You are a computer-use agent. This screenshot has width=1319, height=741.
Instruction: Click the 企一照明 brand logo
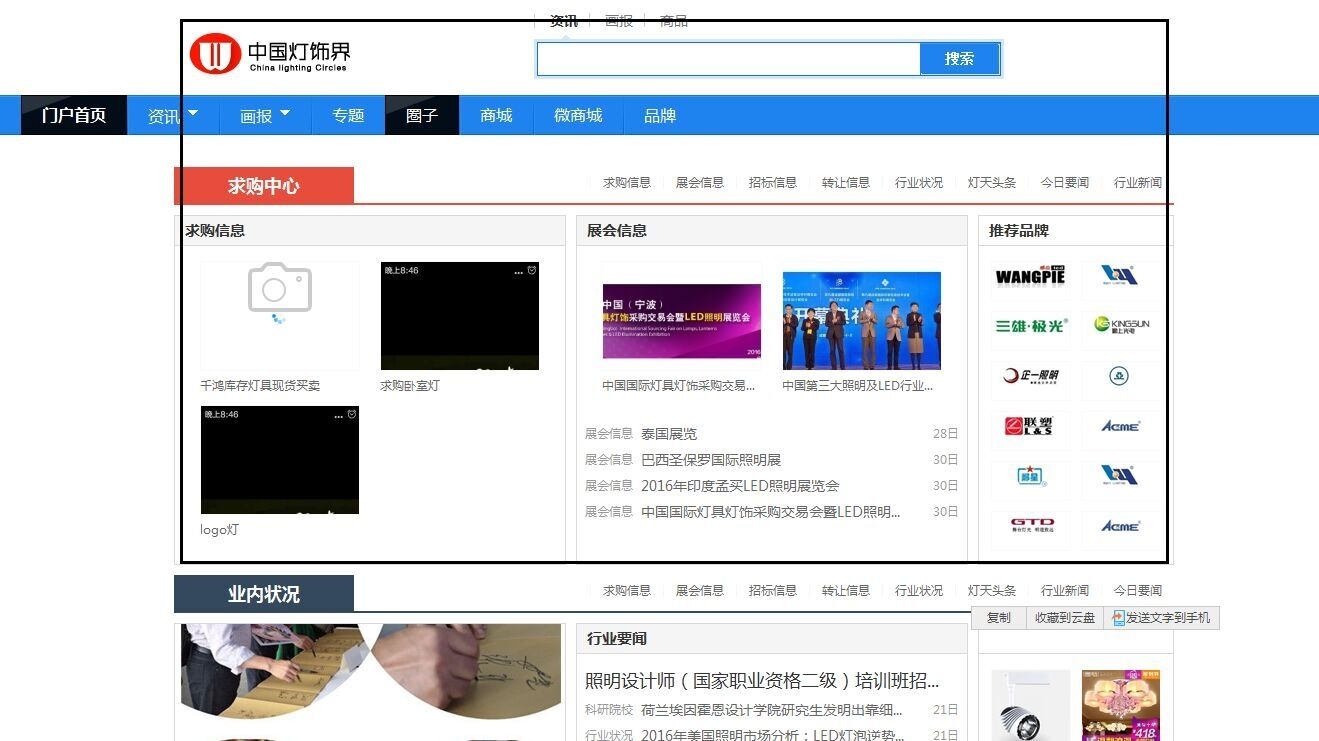click(x=1030, y=376)
